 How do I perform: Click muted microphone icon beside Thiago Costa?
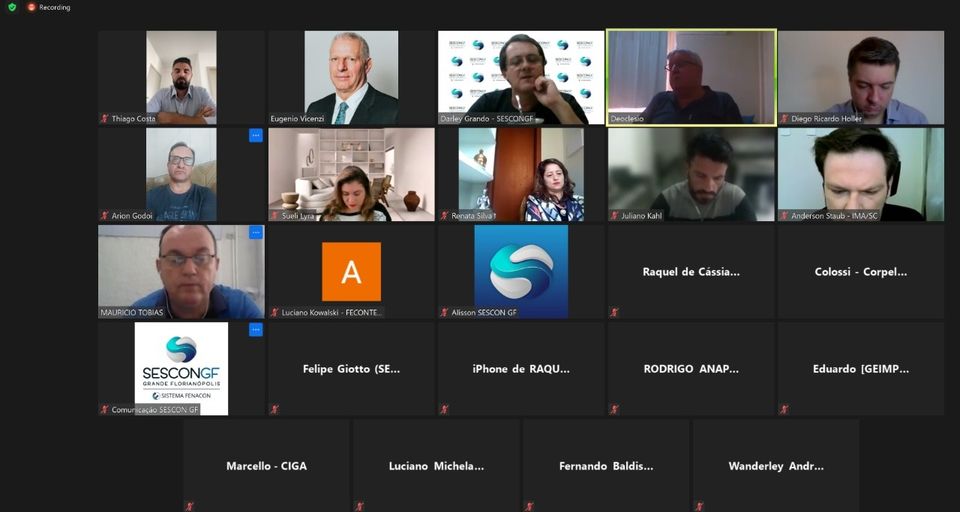click(x=105, y=119)
